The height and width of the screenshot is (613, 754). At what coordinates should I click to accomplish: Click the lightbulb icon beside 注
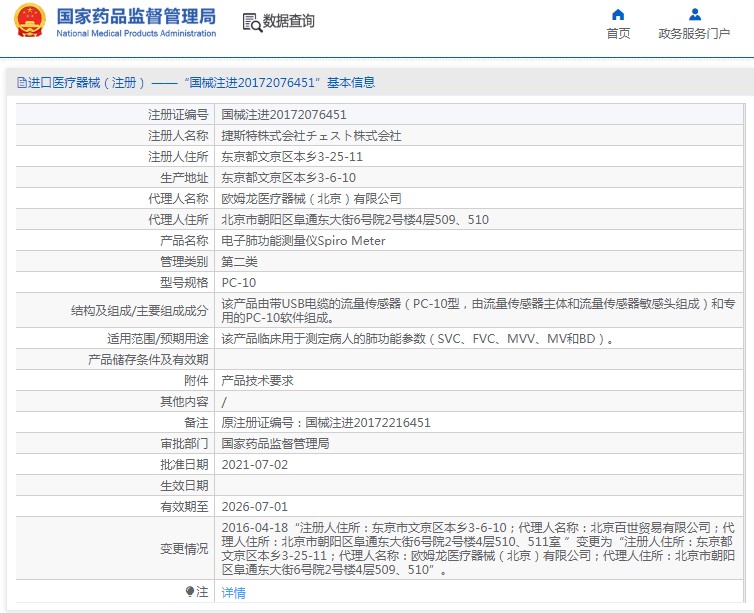pyautogui.click(x=189, y=592)
